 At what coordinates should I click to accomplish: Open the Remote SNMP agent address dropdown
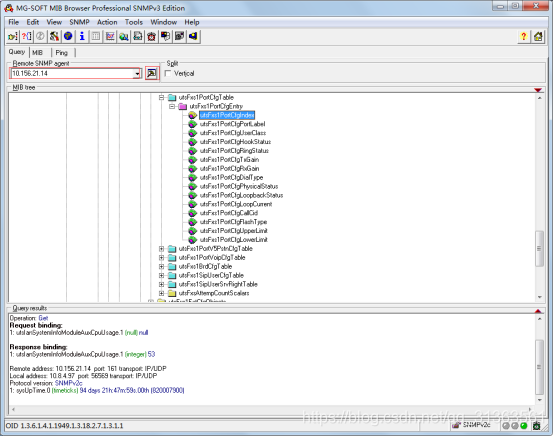point(137,73)
